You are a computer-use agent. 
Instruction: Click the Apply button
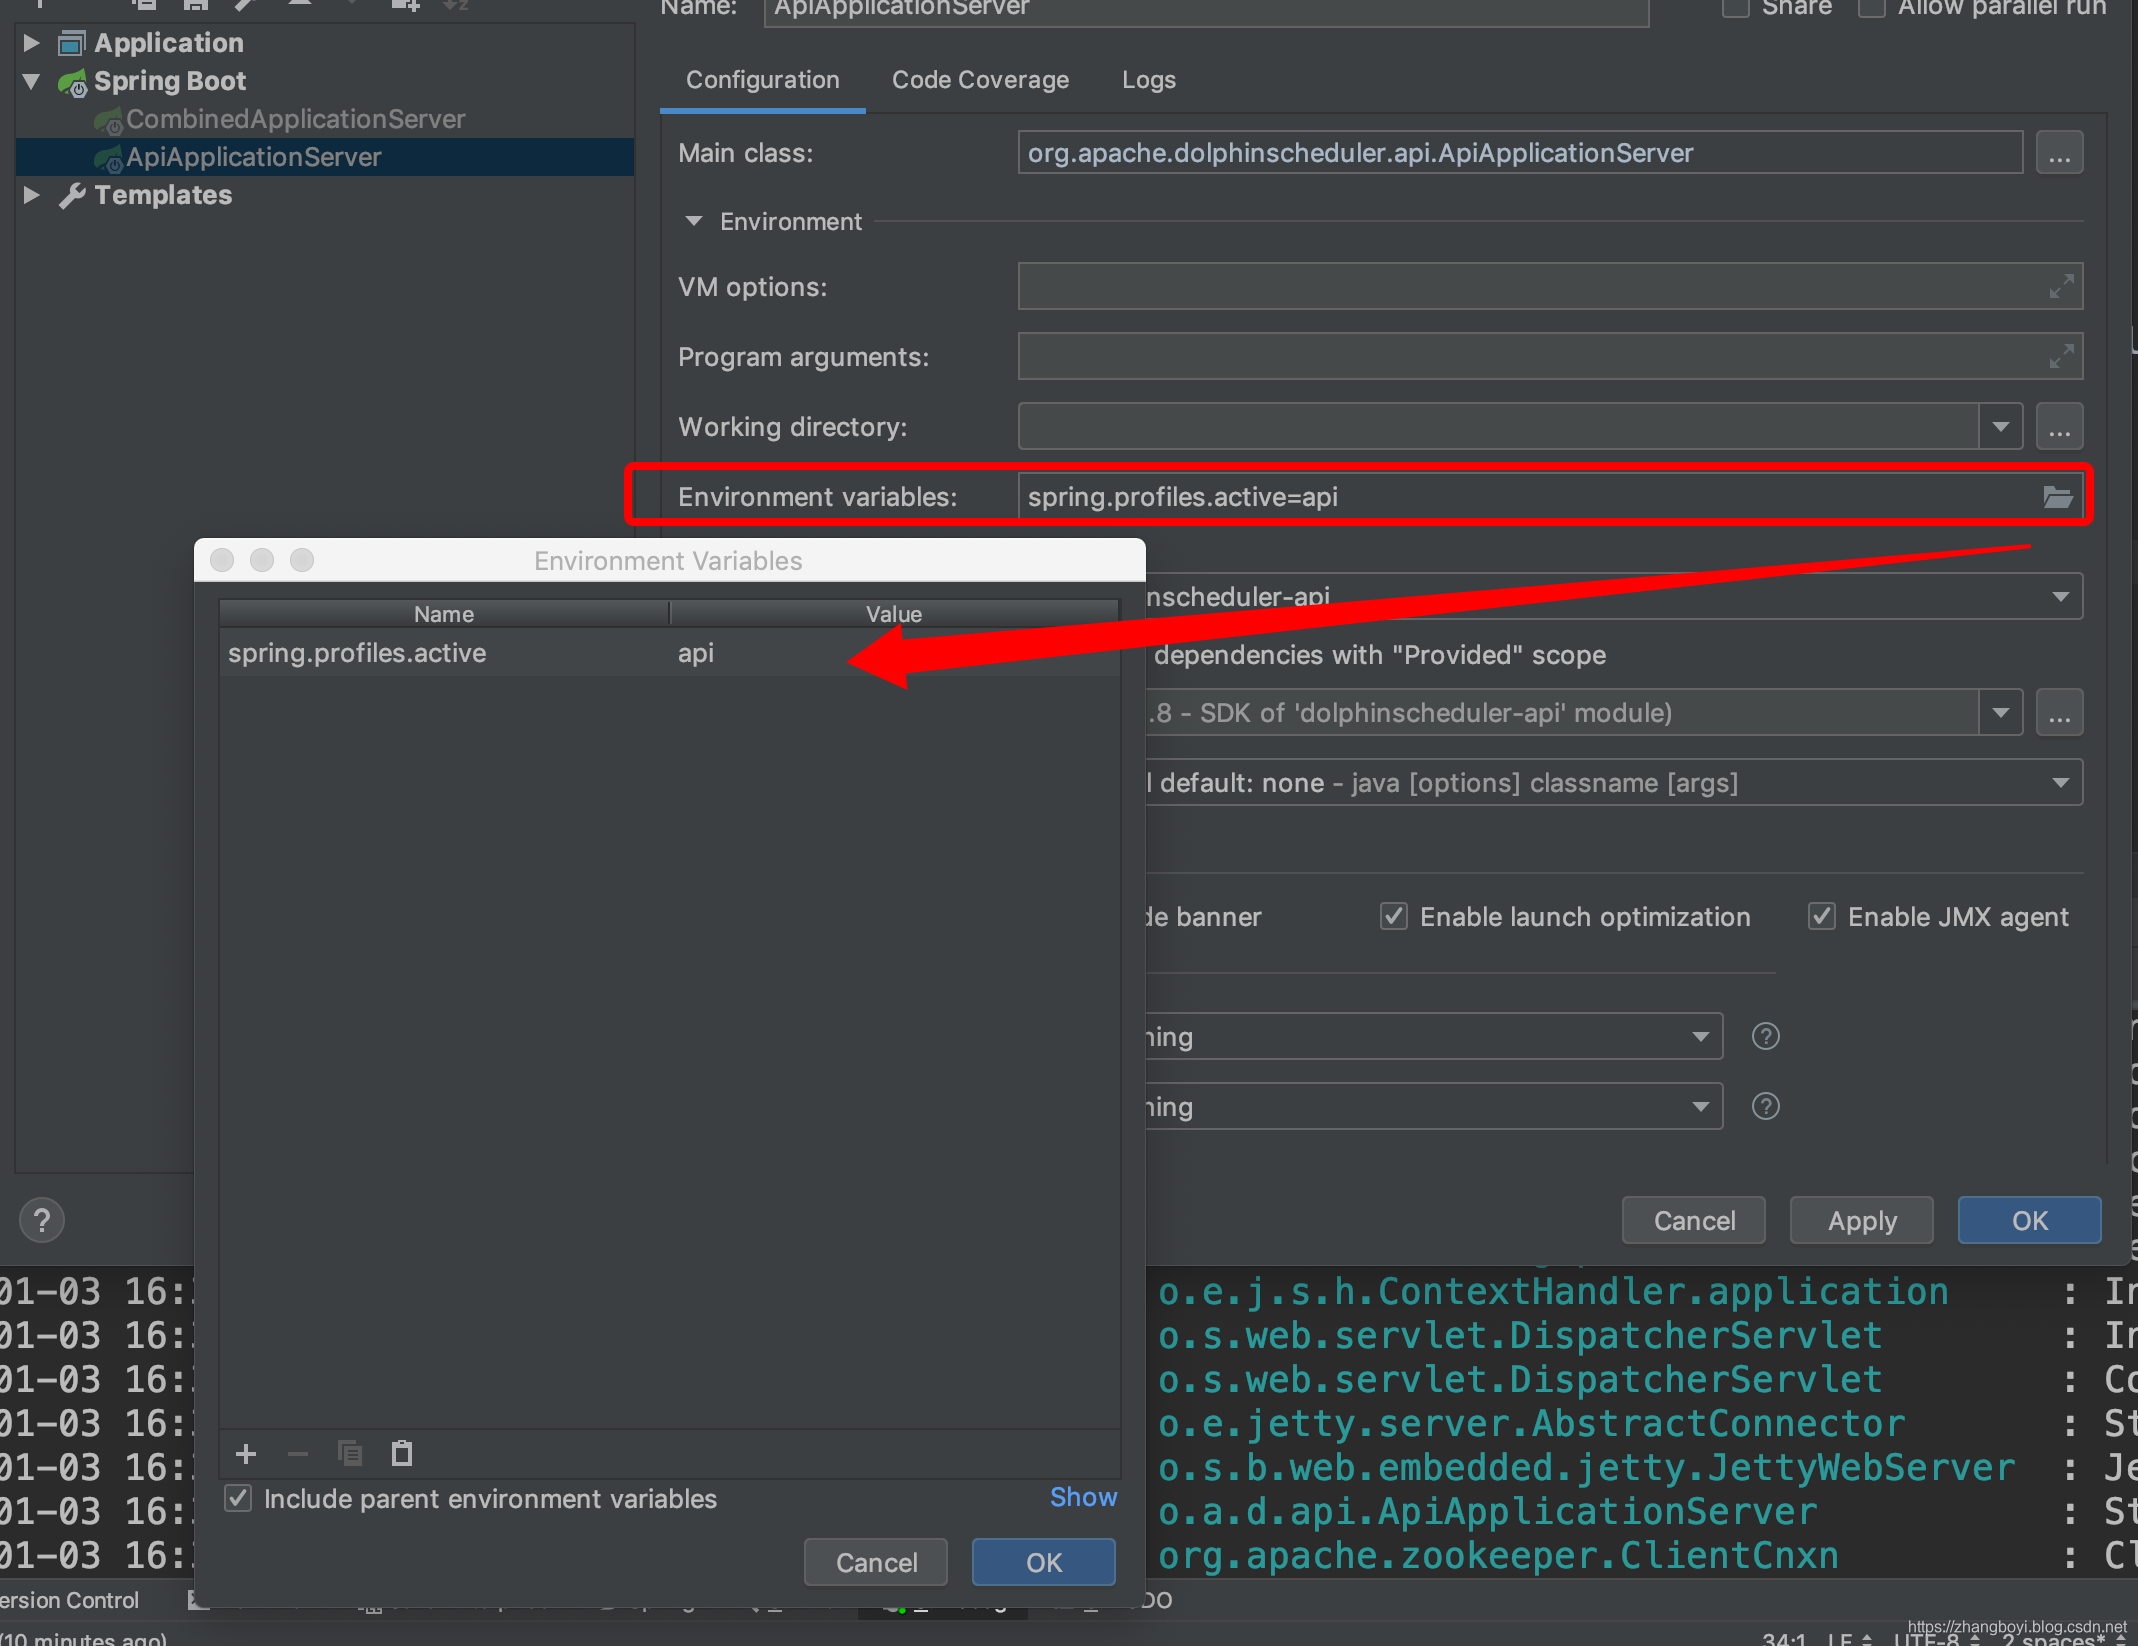tap(1861, 1220)
